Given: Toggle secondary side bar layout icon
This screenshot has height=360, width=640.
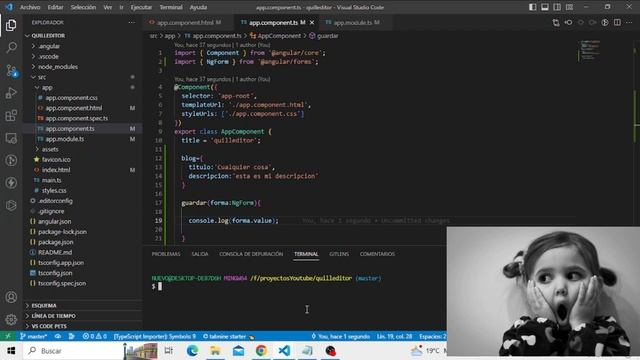Looking at the screenshot, I should tap(557, 7).
